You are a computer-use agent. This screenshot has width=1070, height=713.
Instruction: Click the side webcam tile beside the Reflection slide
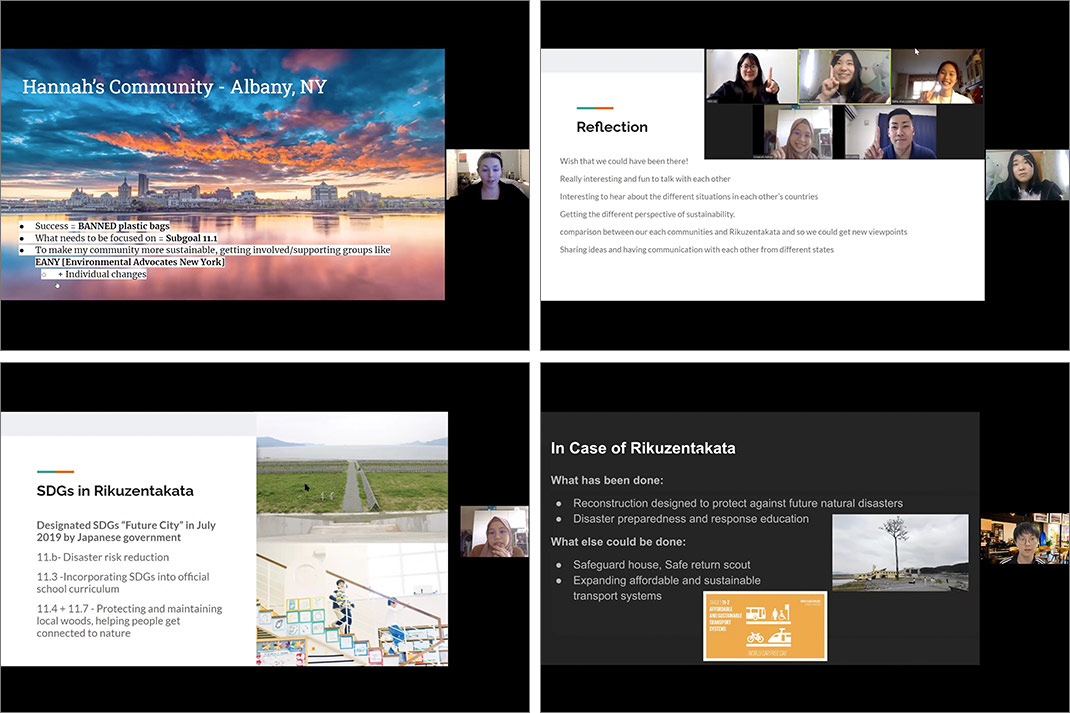(x=1027, y=175)
